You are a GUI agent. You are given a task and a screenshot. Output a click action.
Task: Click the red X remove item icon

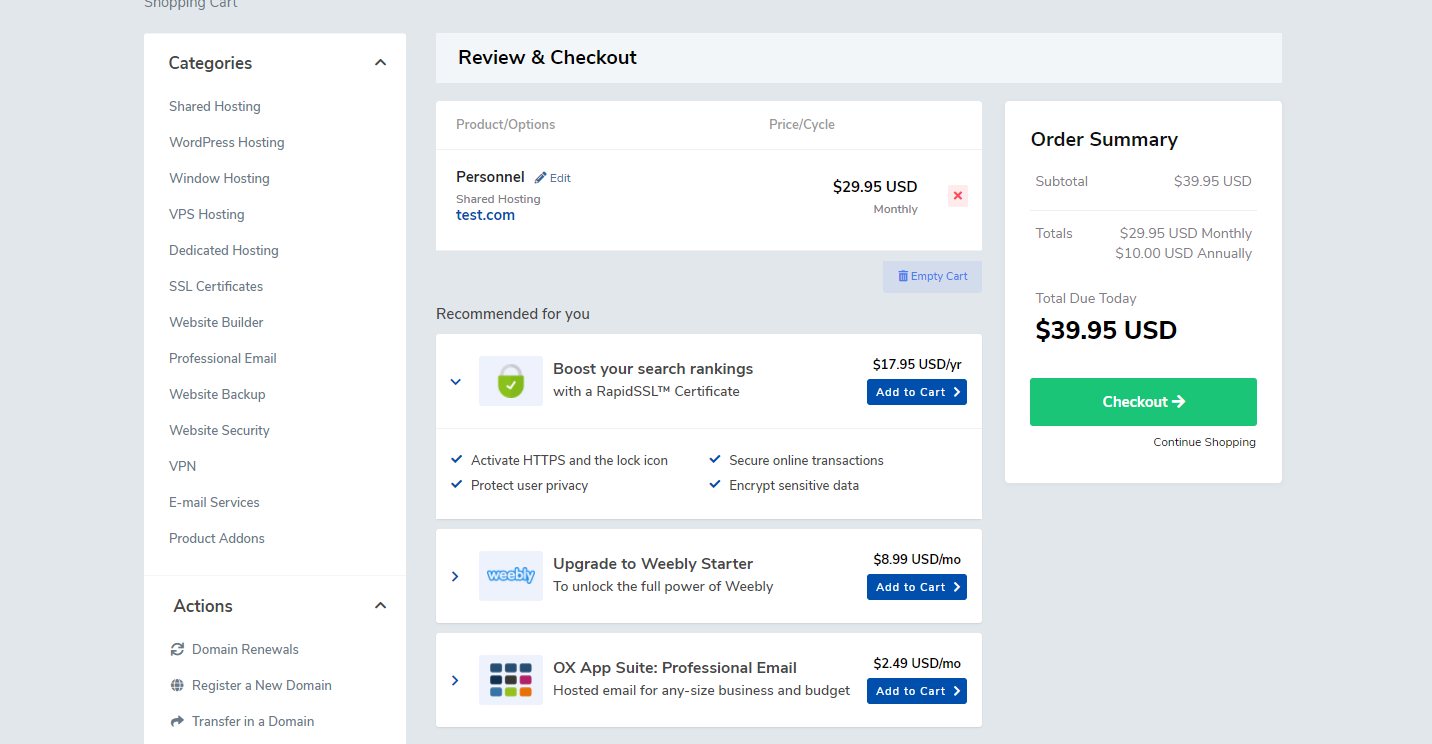[957, 196]
